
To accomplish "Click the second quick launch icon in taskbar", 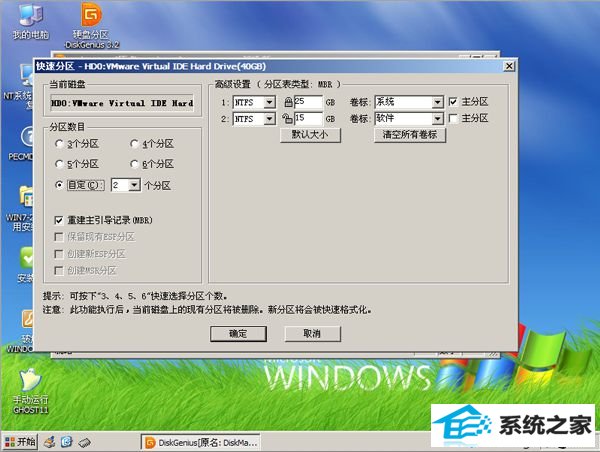I will point(67,442).
